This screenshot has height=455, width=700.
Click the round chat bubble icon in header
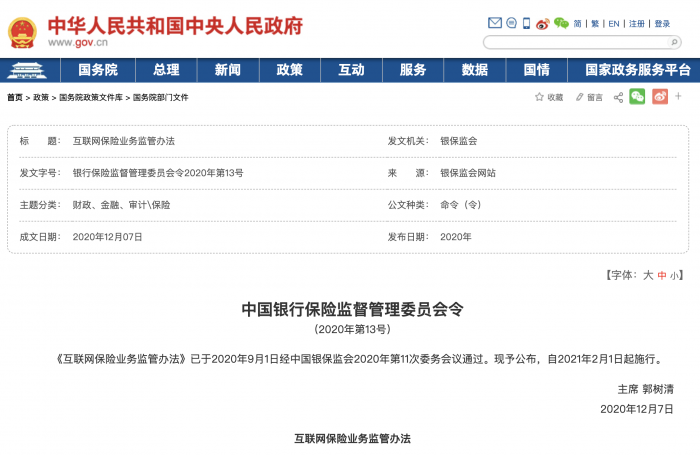click(512, 23)
